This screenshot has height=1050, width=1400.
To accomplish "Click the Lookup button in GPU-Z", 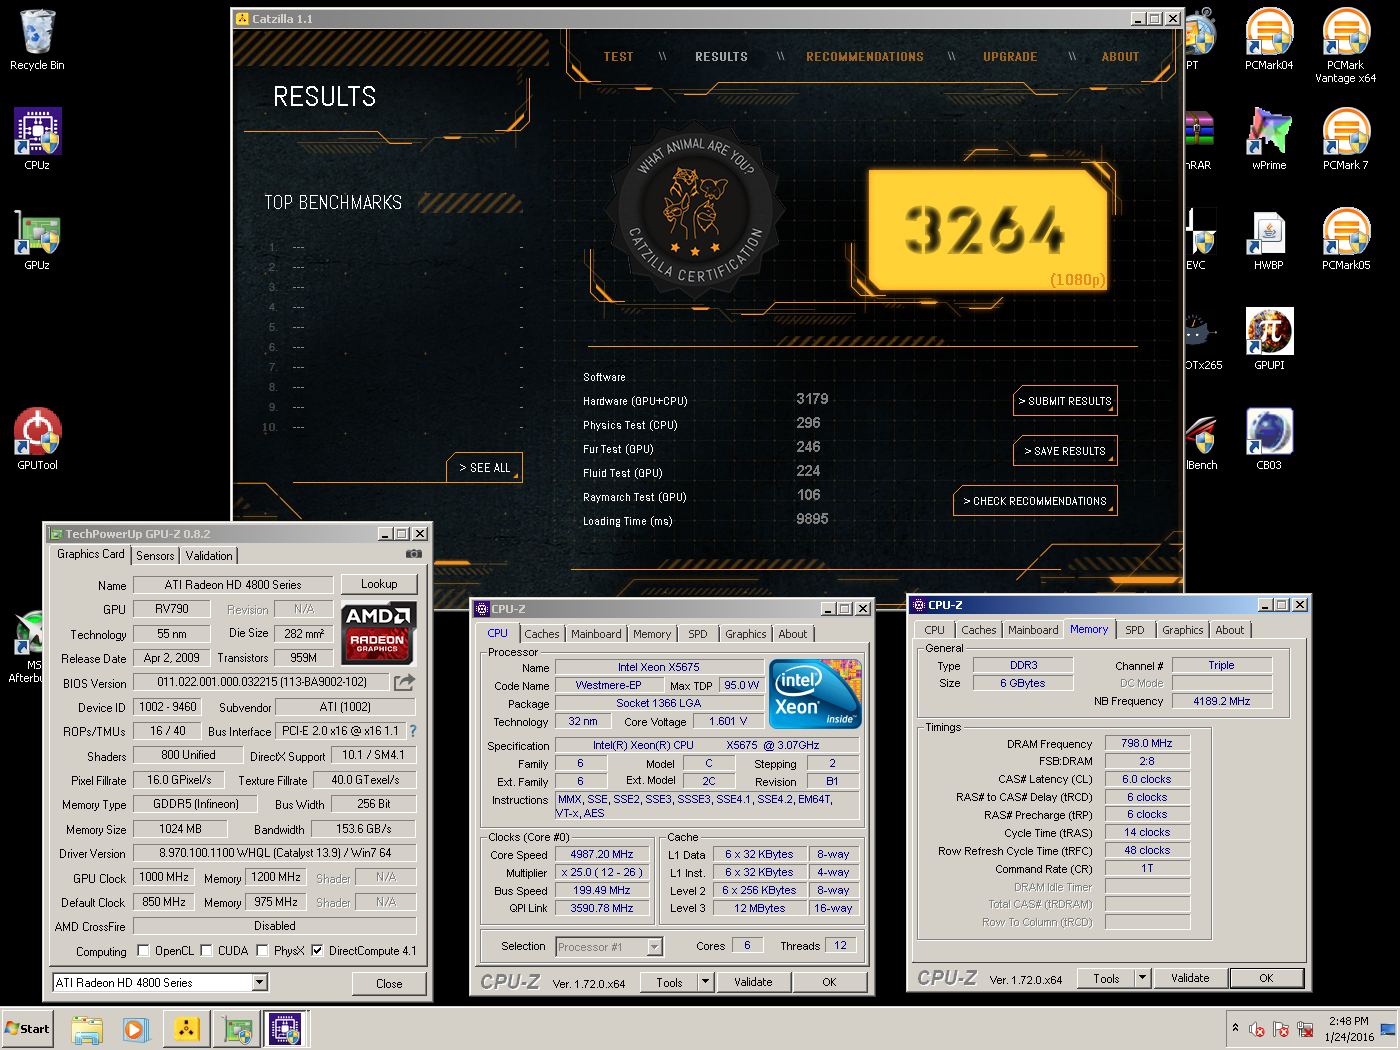I will pos(379,584).
